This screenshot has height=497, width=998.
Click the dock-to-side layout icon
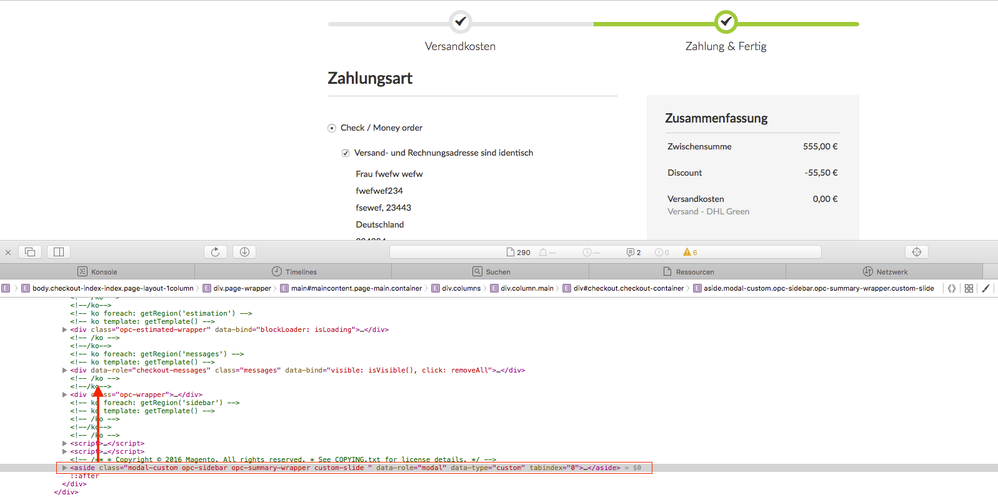(58, 252)
